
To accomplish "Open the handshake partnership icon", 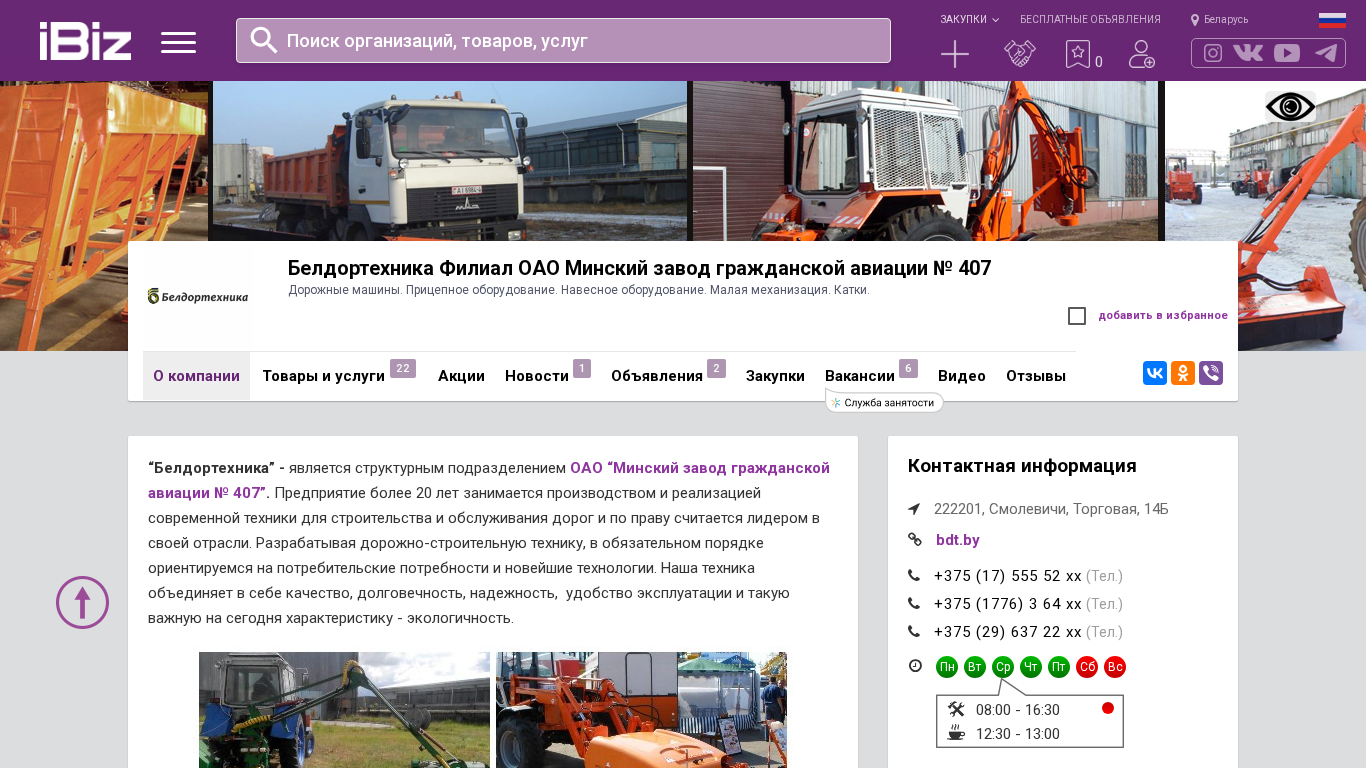I will (x=1020, y=54).
